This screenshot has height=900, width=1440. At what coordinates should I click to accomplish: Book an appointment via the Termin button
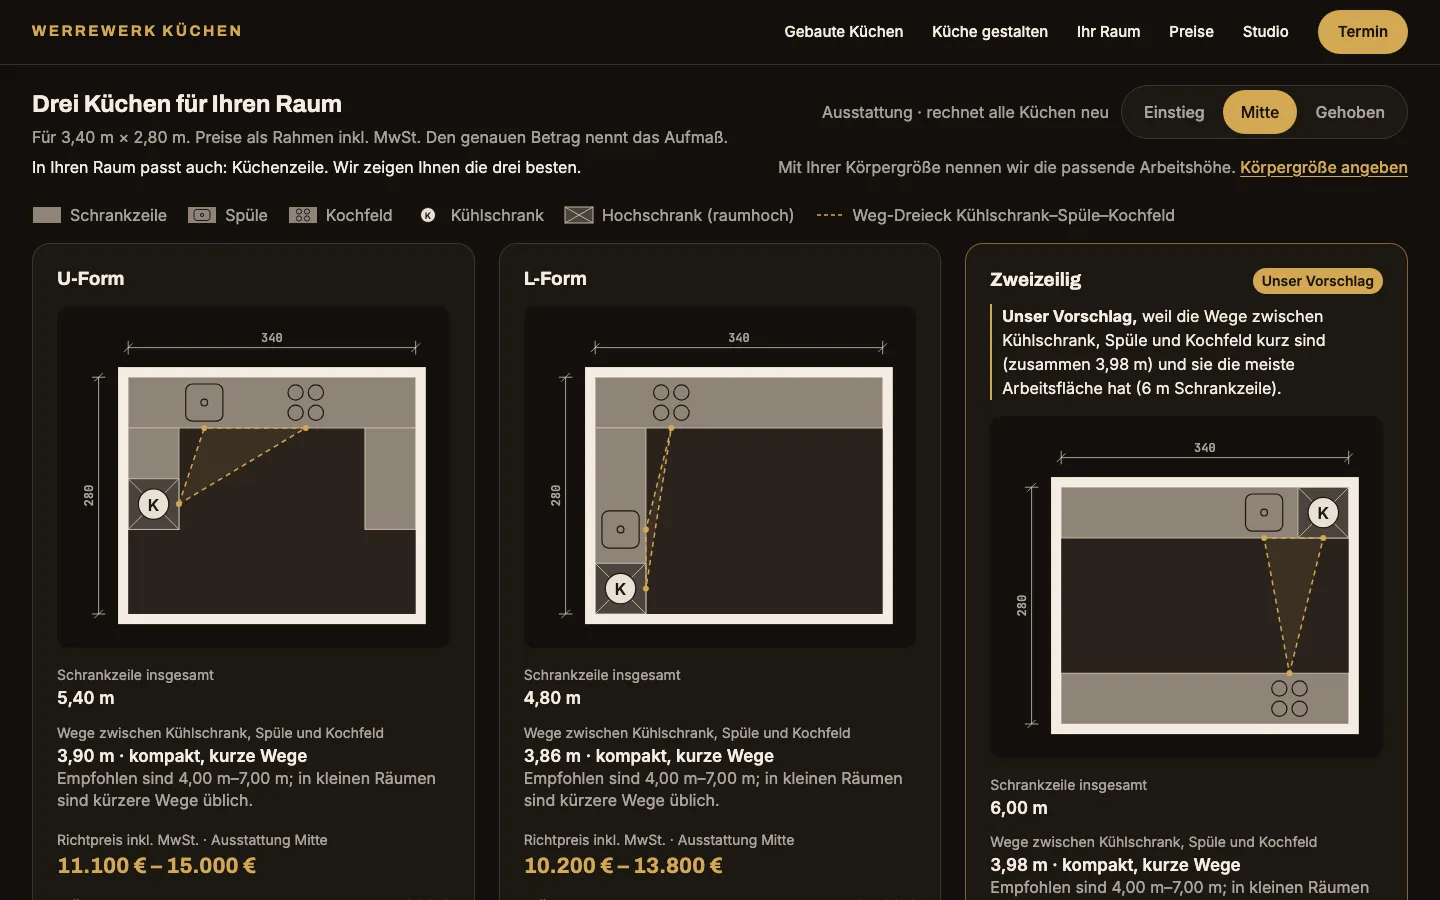pos(1363,32)
